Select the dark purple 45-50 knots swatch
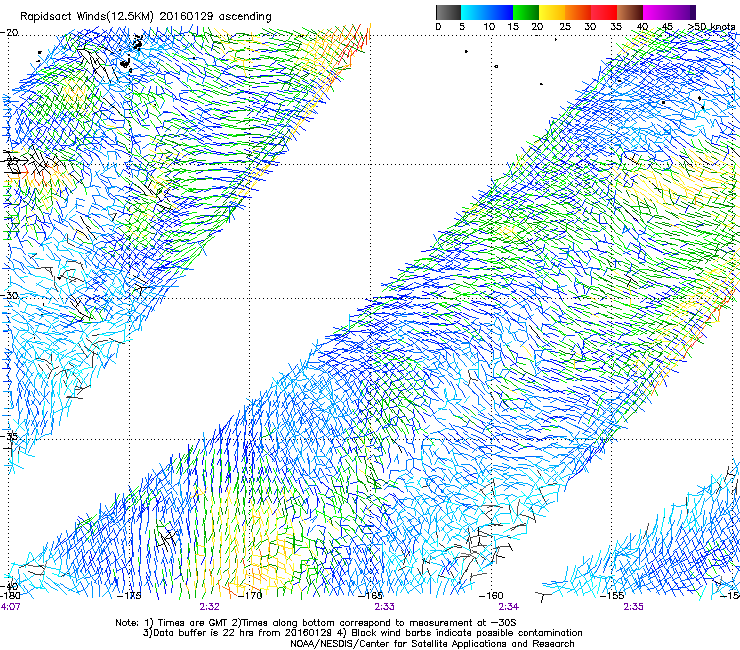Viewport: 740px width, 650px height. [682, 12]
